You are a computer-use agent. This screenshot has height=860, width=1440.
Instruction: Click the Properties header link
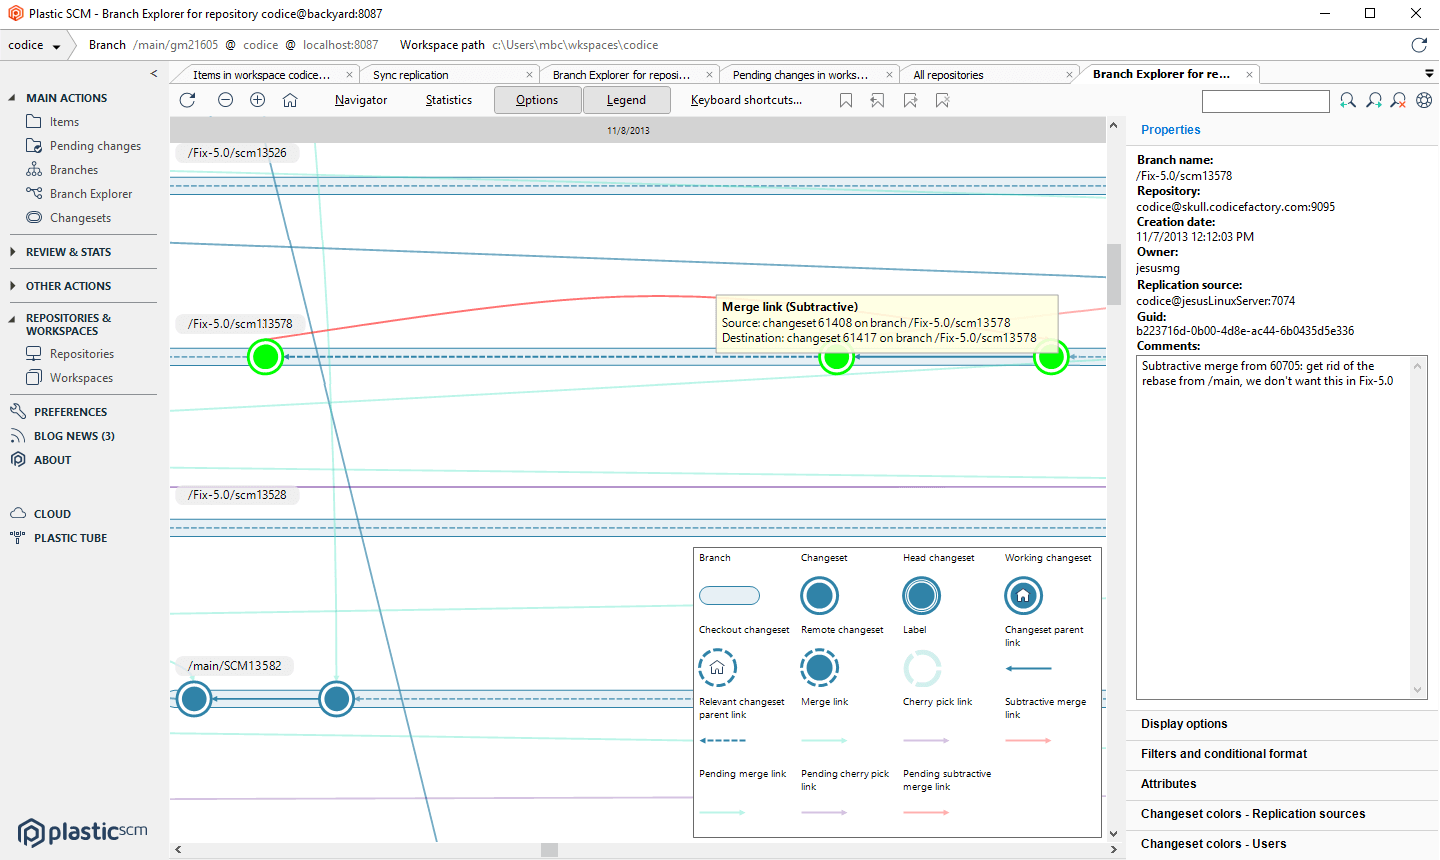click(x=1171, y=130)
